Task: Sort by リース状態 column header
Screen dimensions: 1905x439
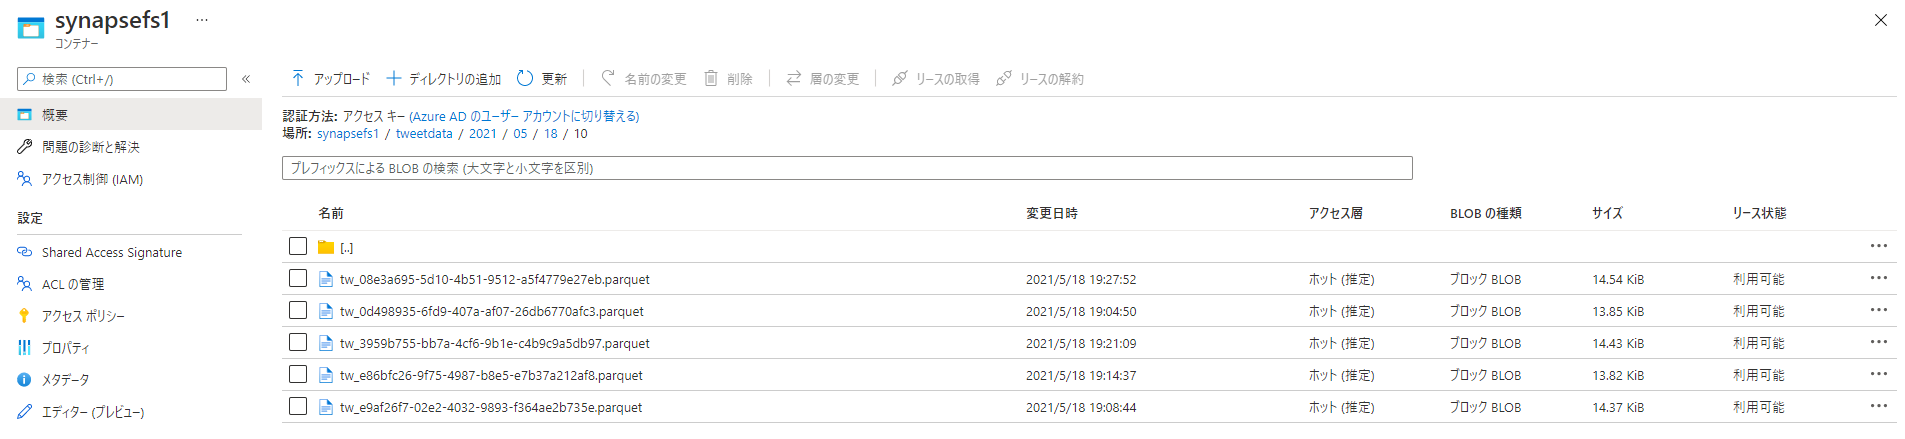Action: pyautogui.click(x=1759, y=213)
